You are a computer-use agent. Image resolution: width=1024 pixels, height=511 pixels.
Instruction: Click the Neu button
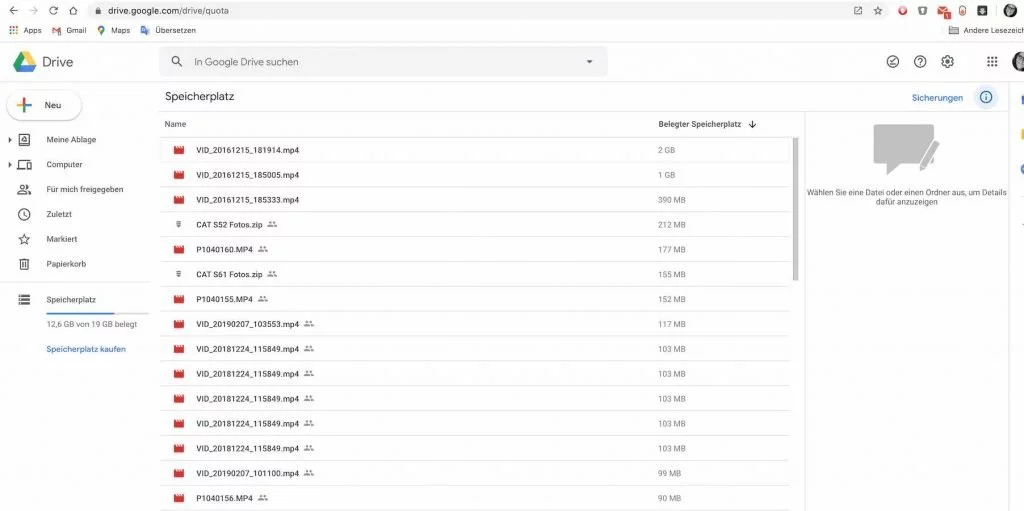44,105
